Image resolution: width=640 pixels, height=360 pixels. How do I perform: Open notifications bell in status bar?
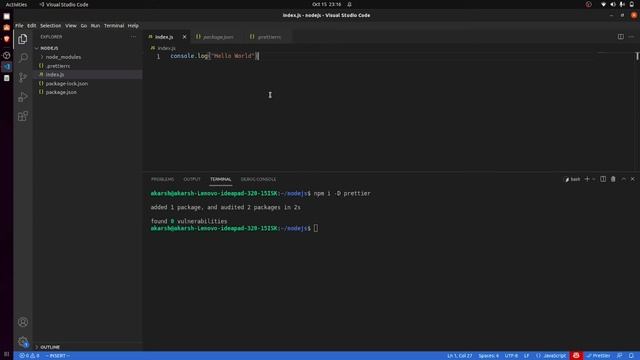coord(631,356)
